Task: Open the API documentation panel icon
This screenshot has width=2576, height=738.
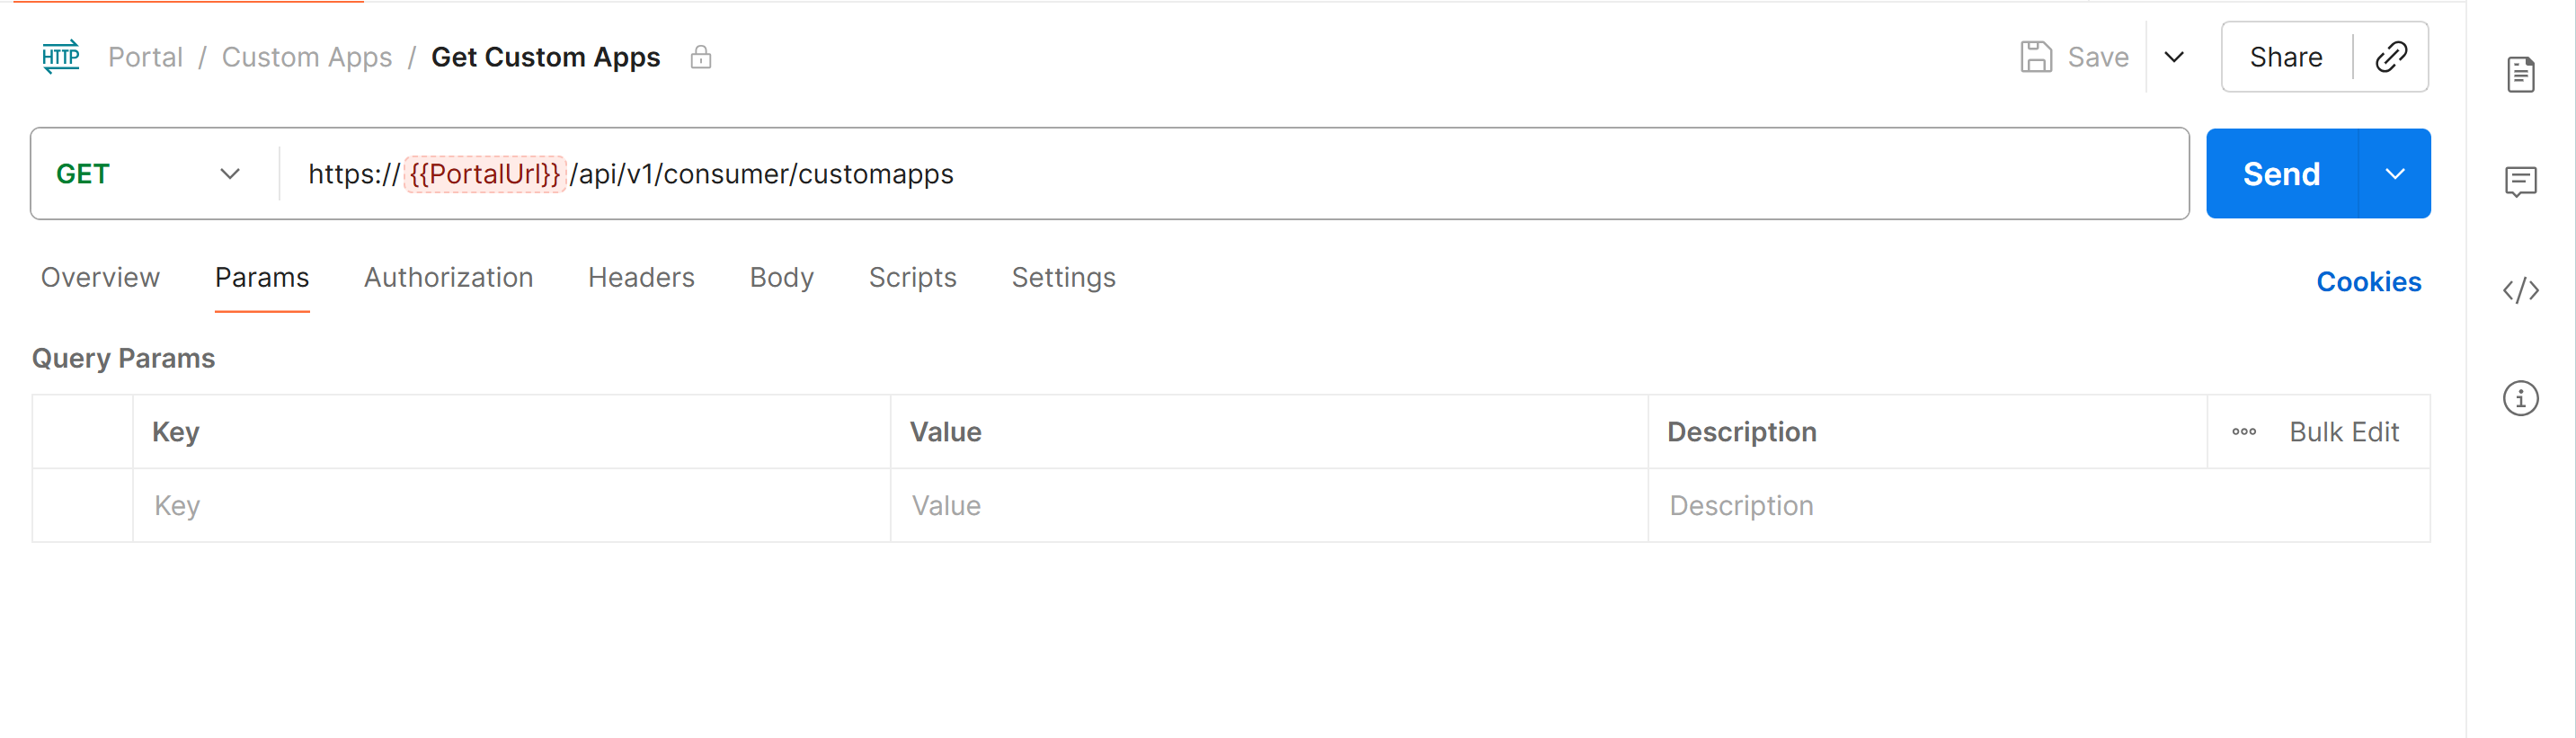Action: 2523,73
